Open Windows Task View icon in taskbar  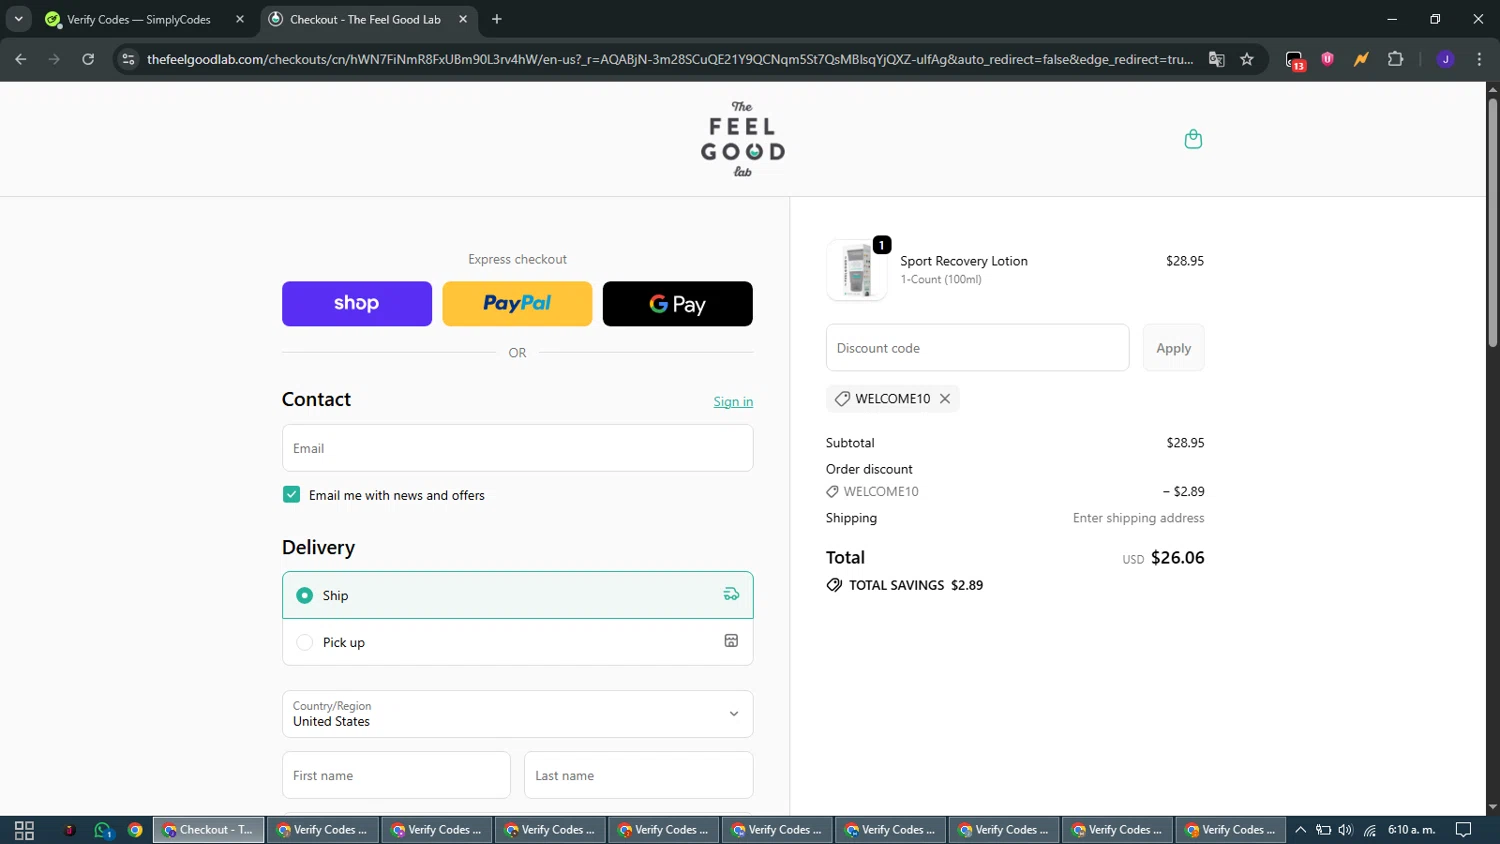(24, 830)
